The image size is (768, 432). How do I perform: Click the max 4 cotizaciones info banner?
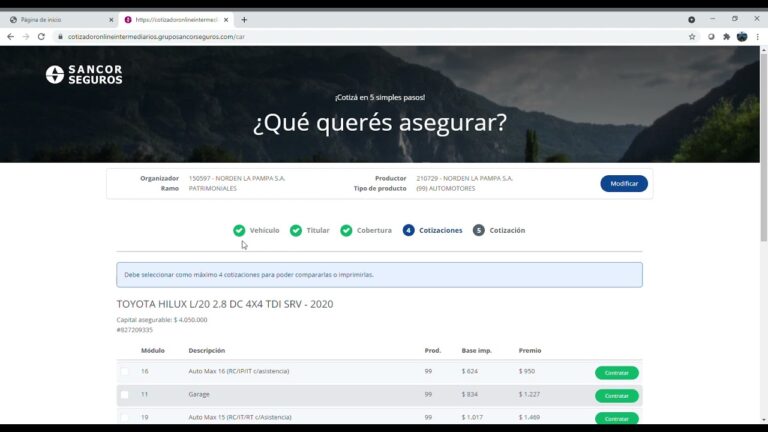(380, 275)
